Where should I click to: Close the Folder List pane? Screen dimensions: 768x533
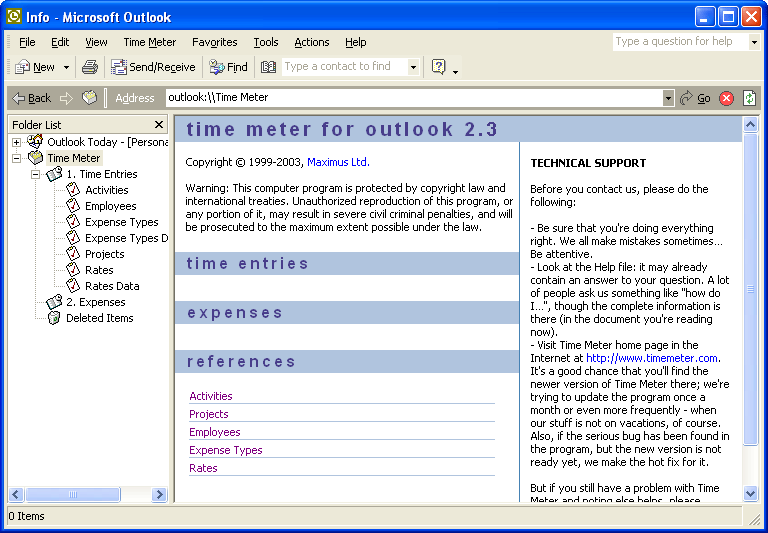coord(159,124)
